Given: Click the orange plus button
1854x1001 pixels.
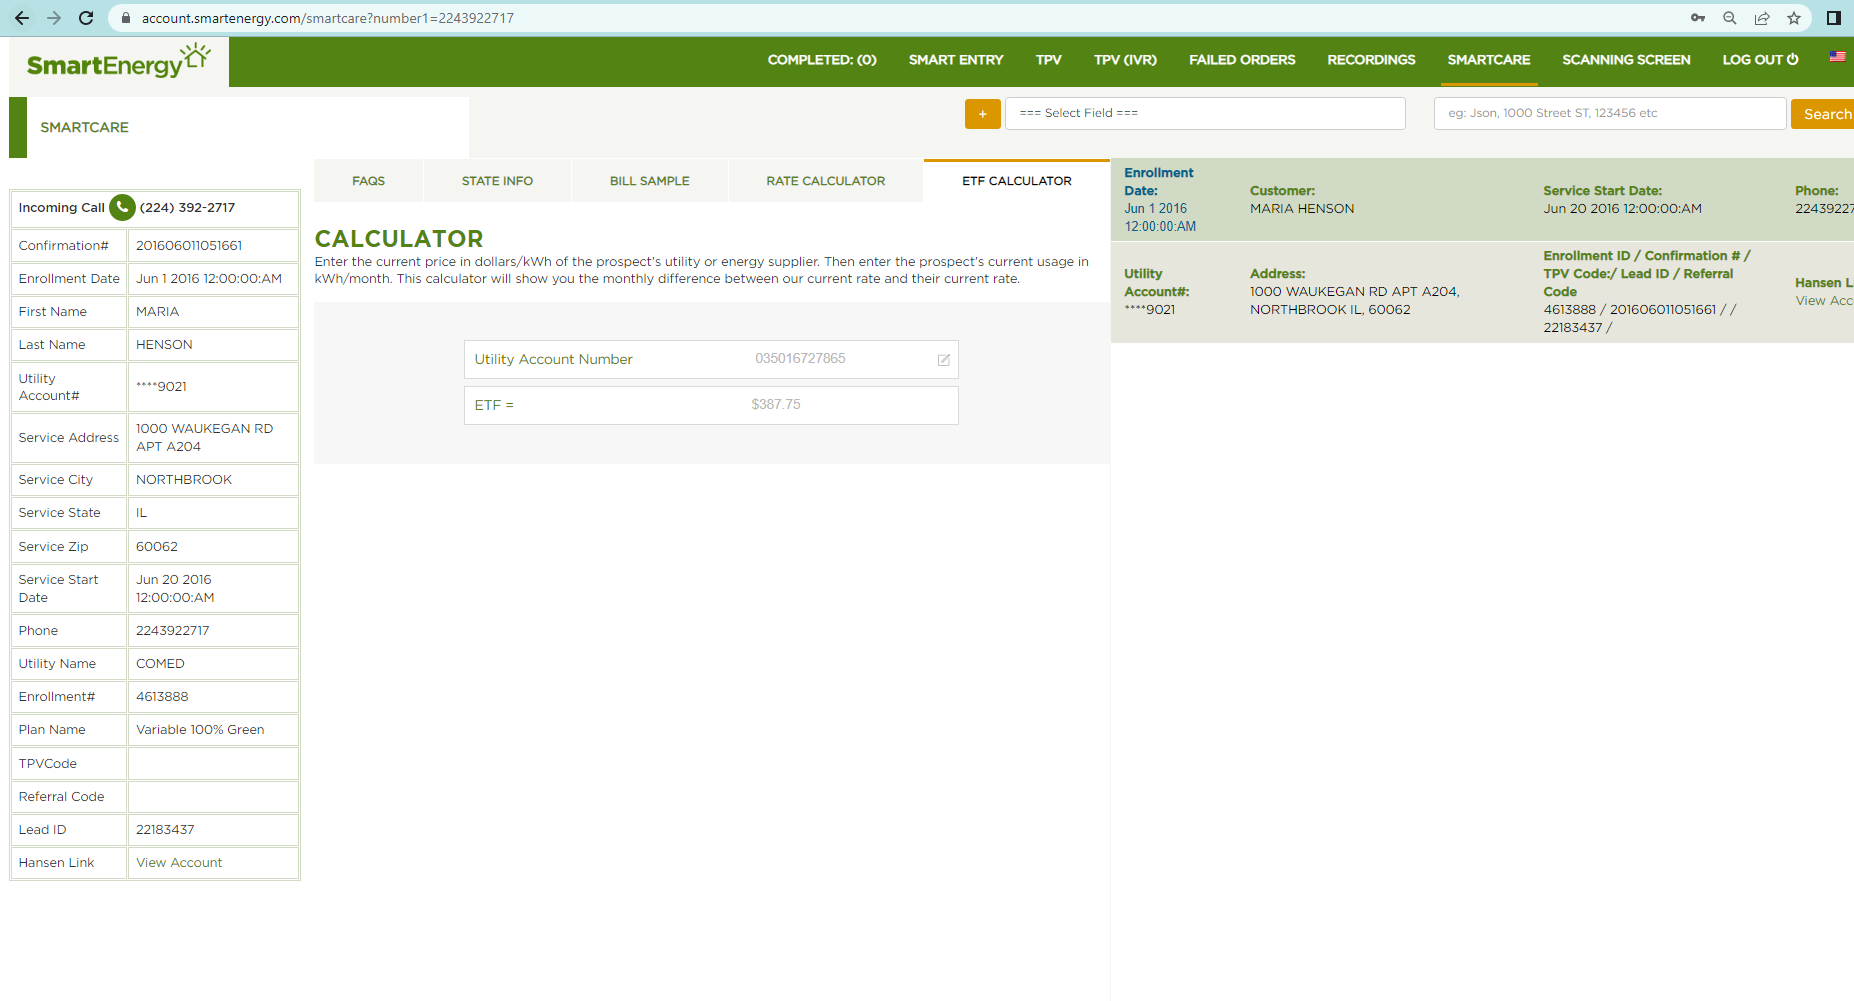Looking at the screenshot, I should point(982,114).
